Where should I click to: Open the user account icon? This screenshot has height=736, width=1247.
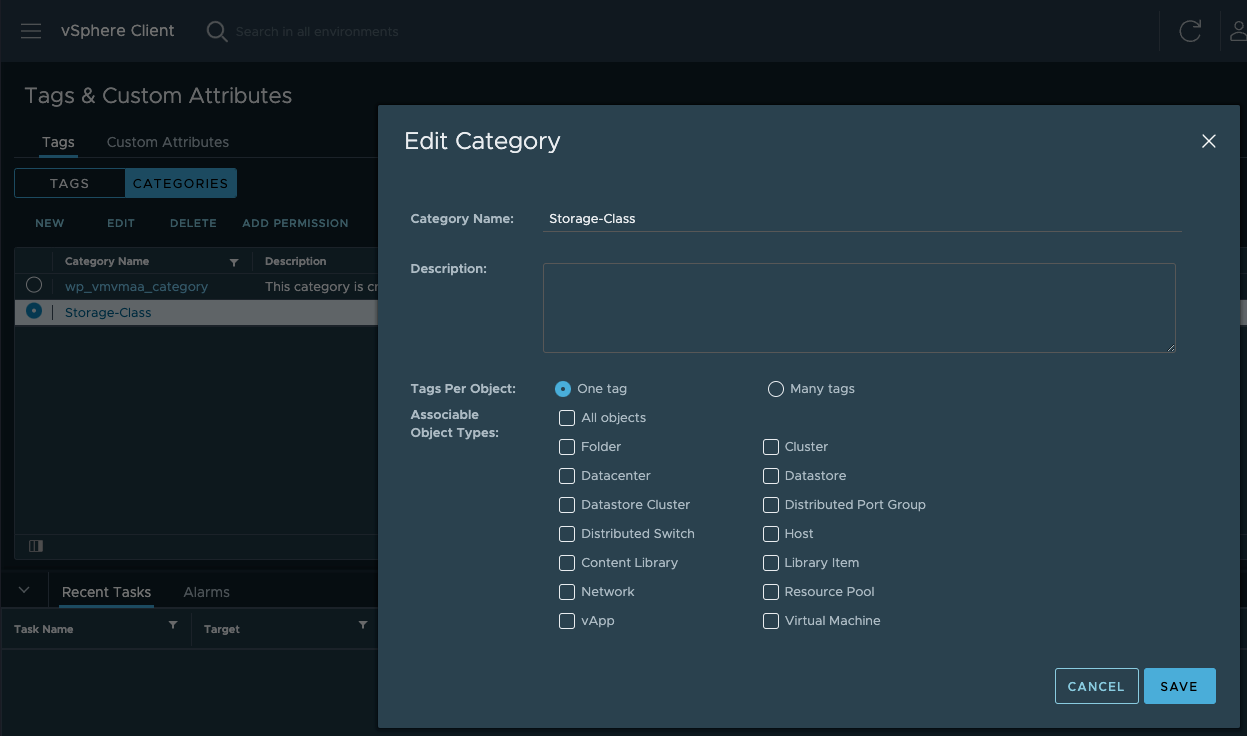(x=1238, y=31)
